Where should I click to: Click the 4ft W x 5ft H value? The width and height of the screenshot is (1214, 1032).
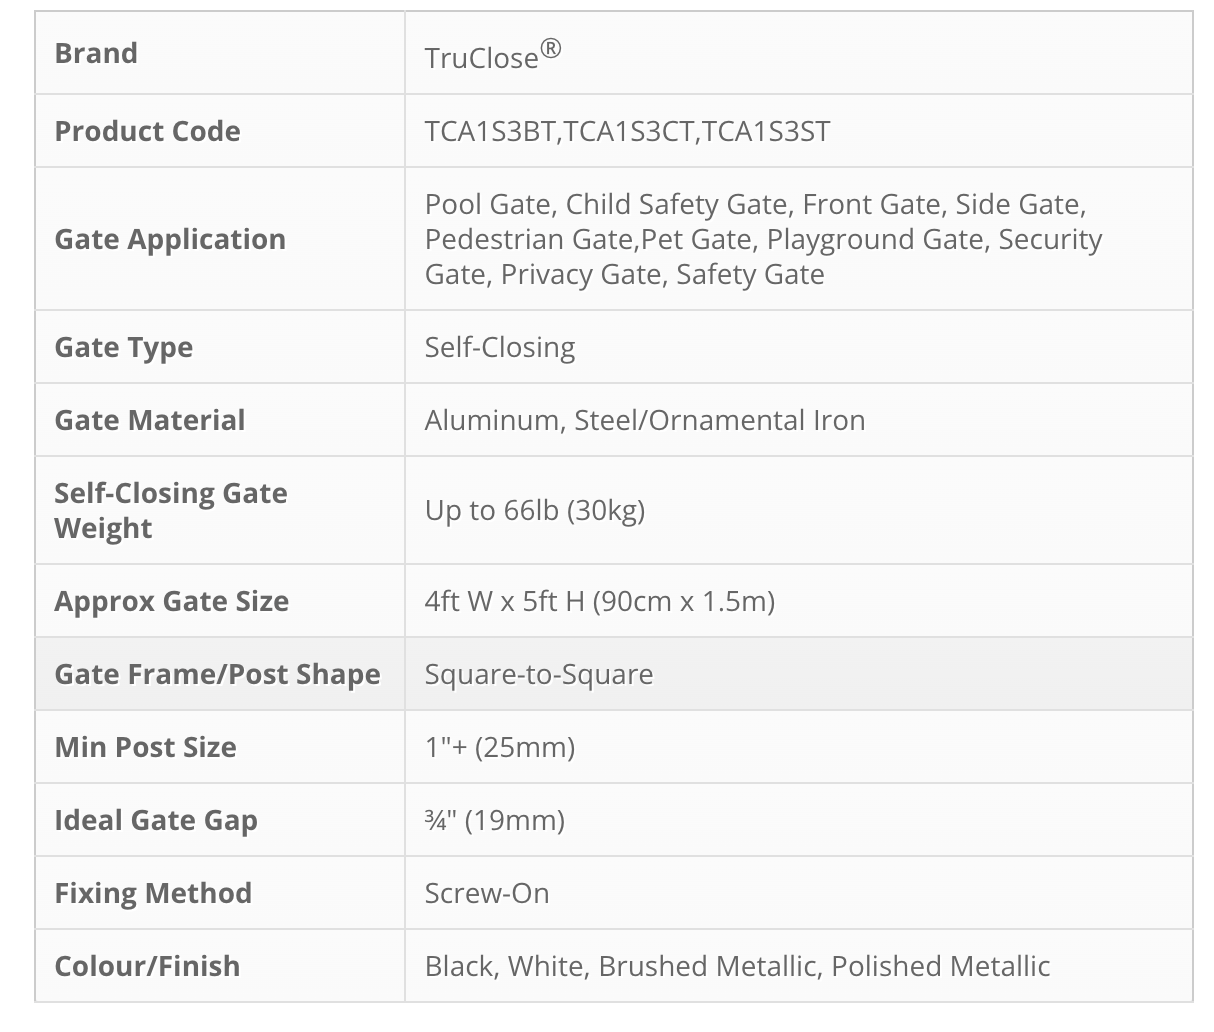click(600, 601)
